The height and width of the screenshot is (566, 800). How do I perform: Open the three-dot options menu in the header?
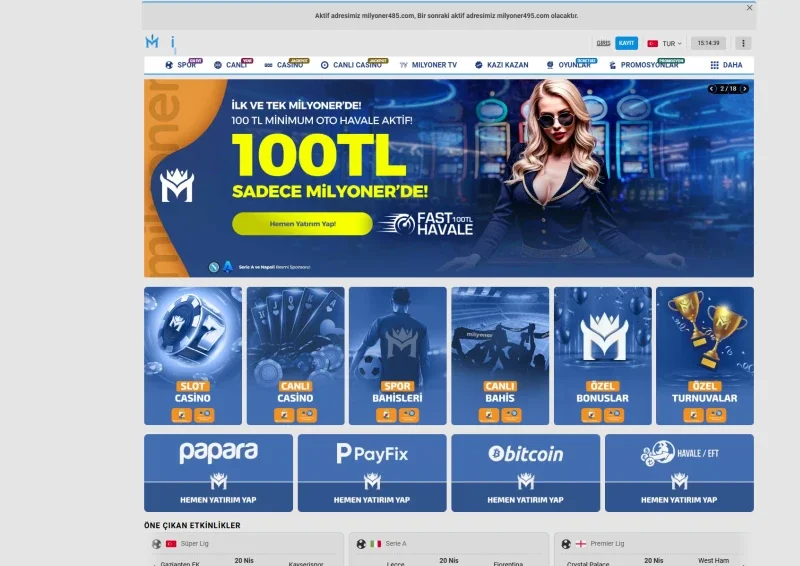(x=743, y=43)
